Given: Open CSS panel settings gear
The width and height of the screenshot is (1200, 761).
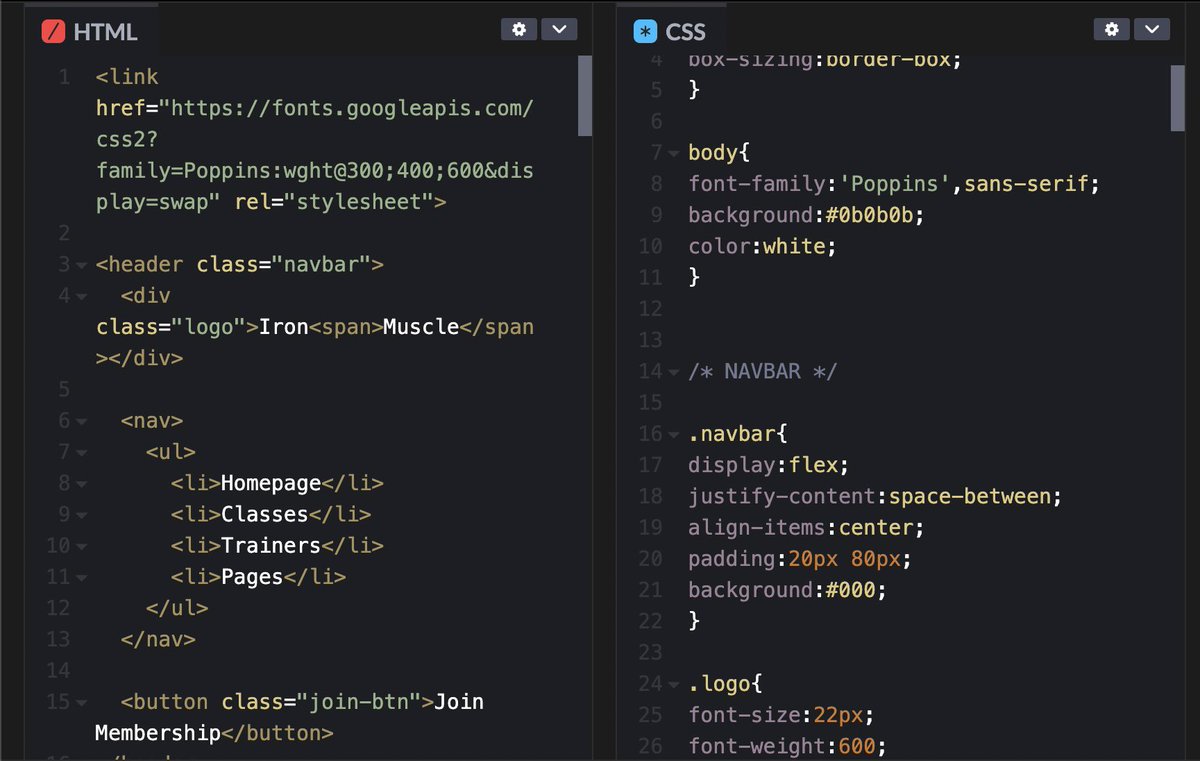Looking at the screenshot, I should 1111,29.
